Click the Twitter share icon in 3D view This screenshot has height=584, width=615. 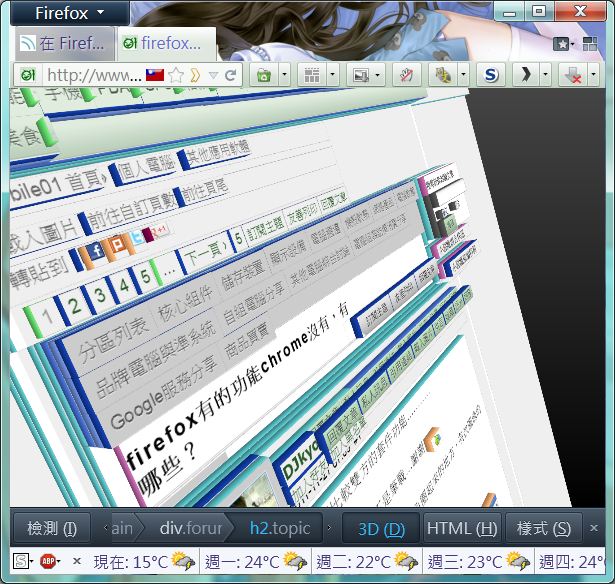[137, 236]
